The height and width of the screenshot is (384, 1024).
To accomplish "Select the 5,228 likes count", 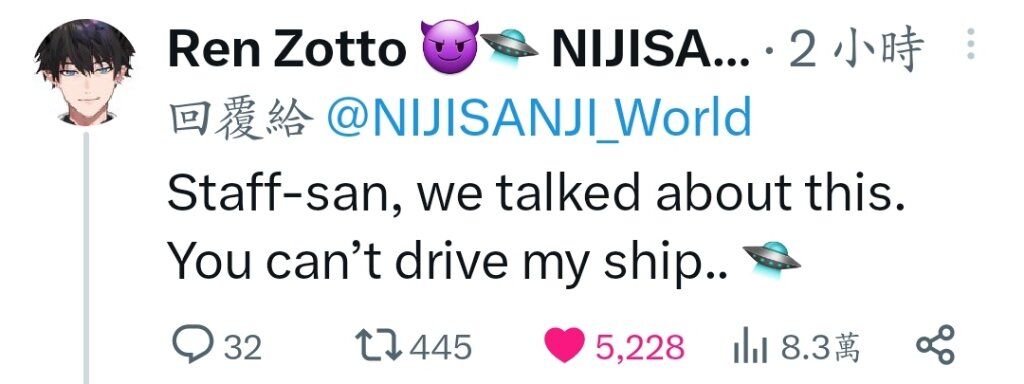I will coord(639,347).
